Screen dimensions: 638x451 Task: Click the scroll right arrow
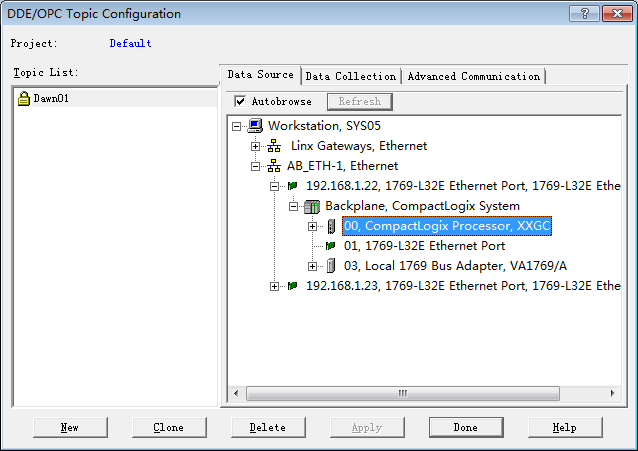tap(612, 393)
